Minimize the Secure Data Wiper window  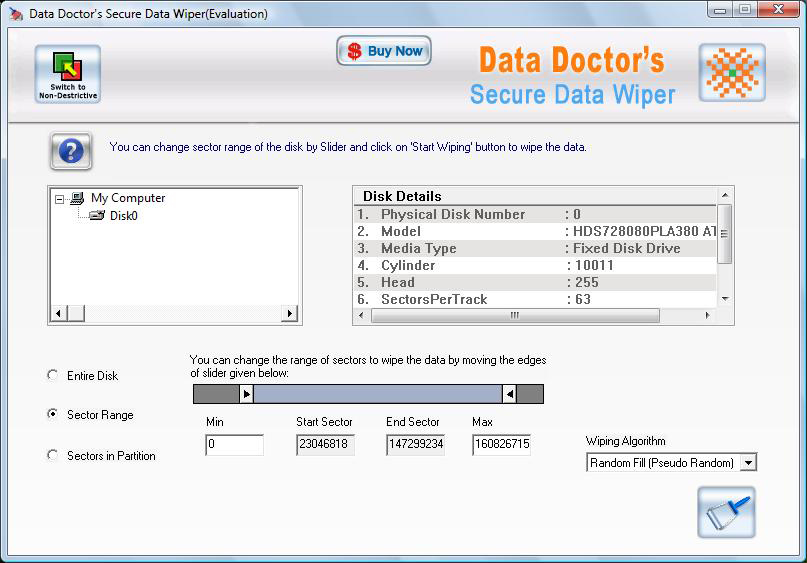[720, 10]
